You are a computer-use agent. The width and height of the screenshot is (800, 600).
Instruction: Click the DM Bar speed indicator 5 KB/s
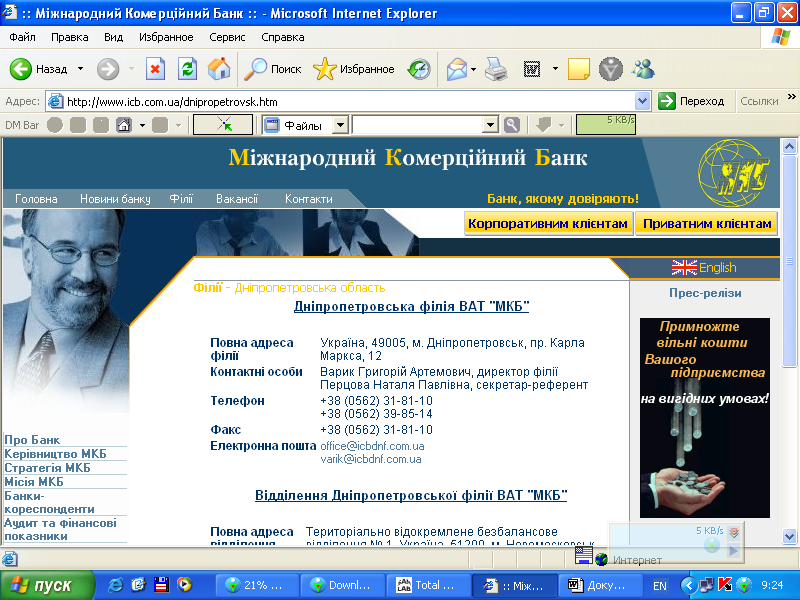click(x=606, y=124)
